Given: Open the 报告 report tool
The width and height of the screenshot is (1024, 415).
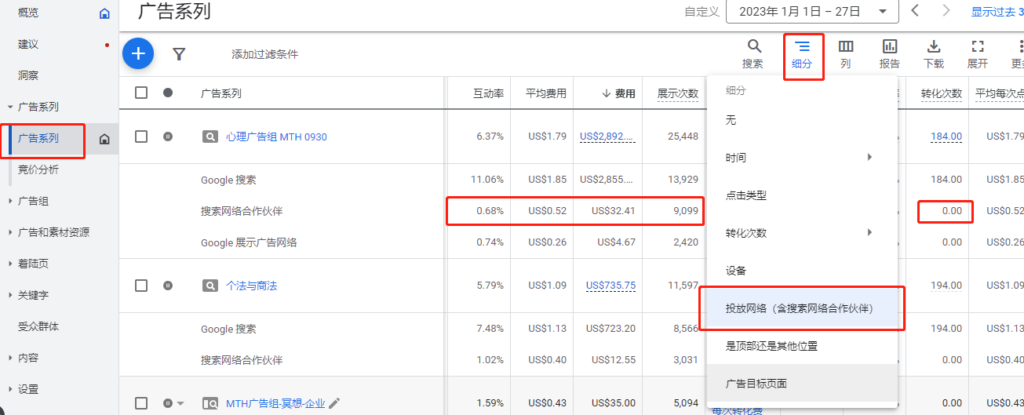Looking at the screenshot, I should pyautogui.click(x=889, y=54).
